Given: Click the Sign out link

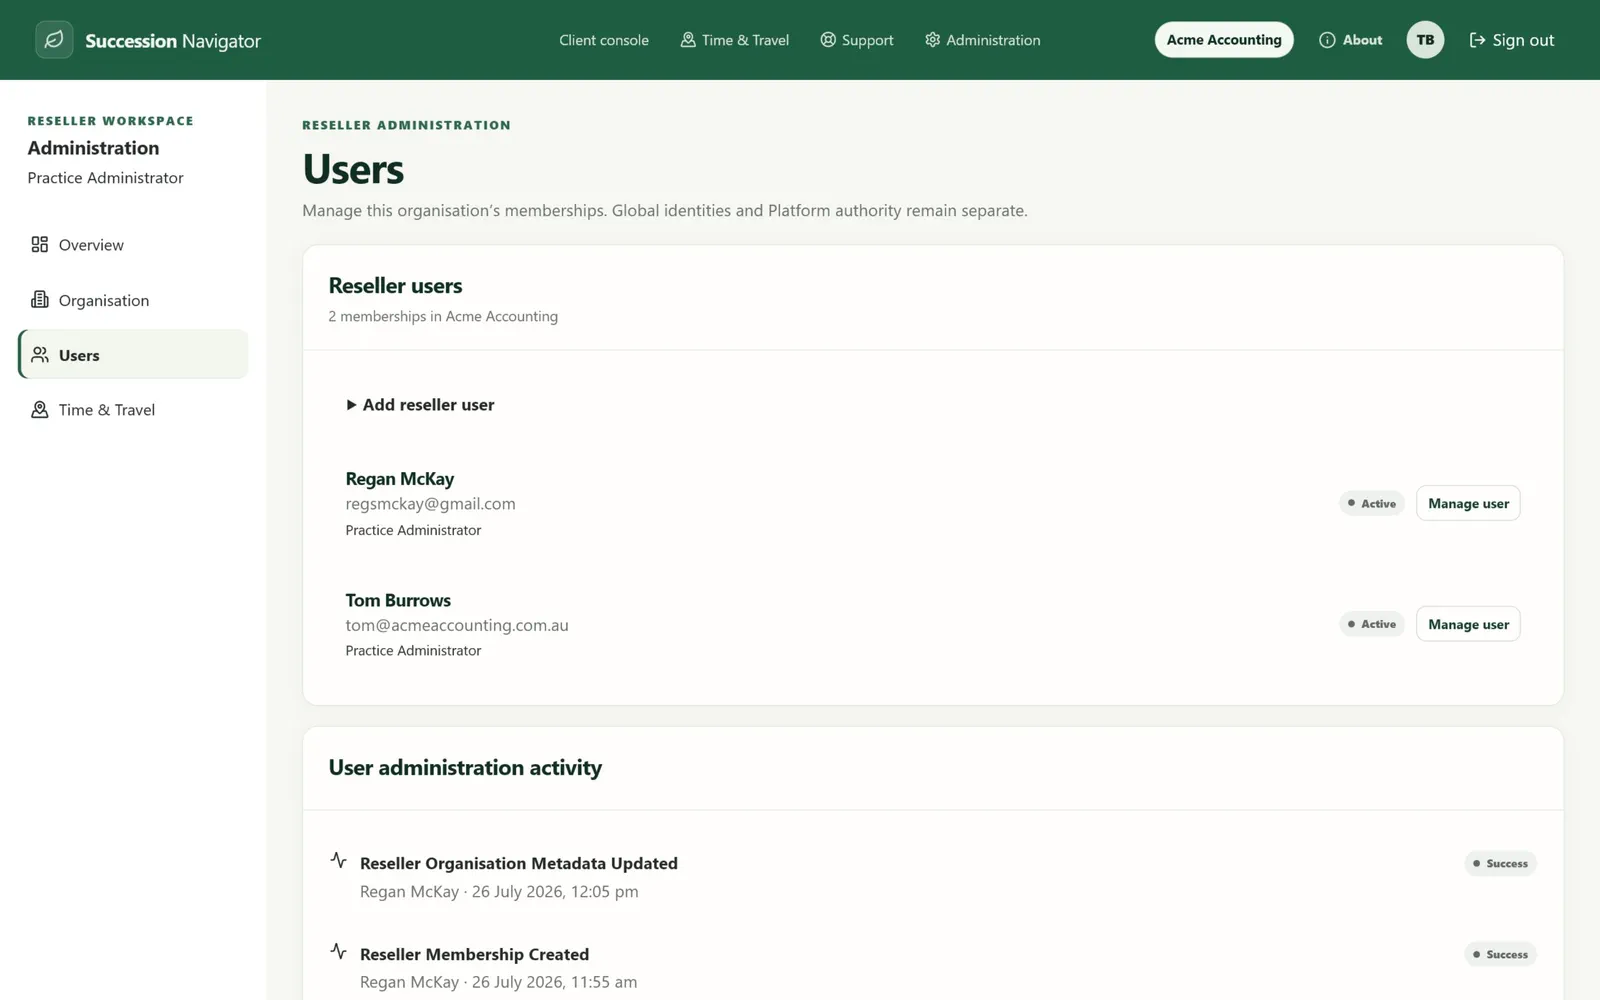Looking at the screenshot, I should [1511, 40].
